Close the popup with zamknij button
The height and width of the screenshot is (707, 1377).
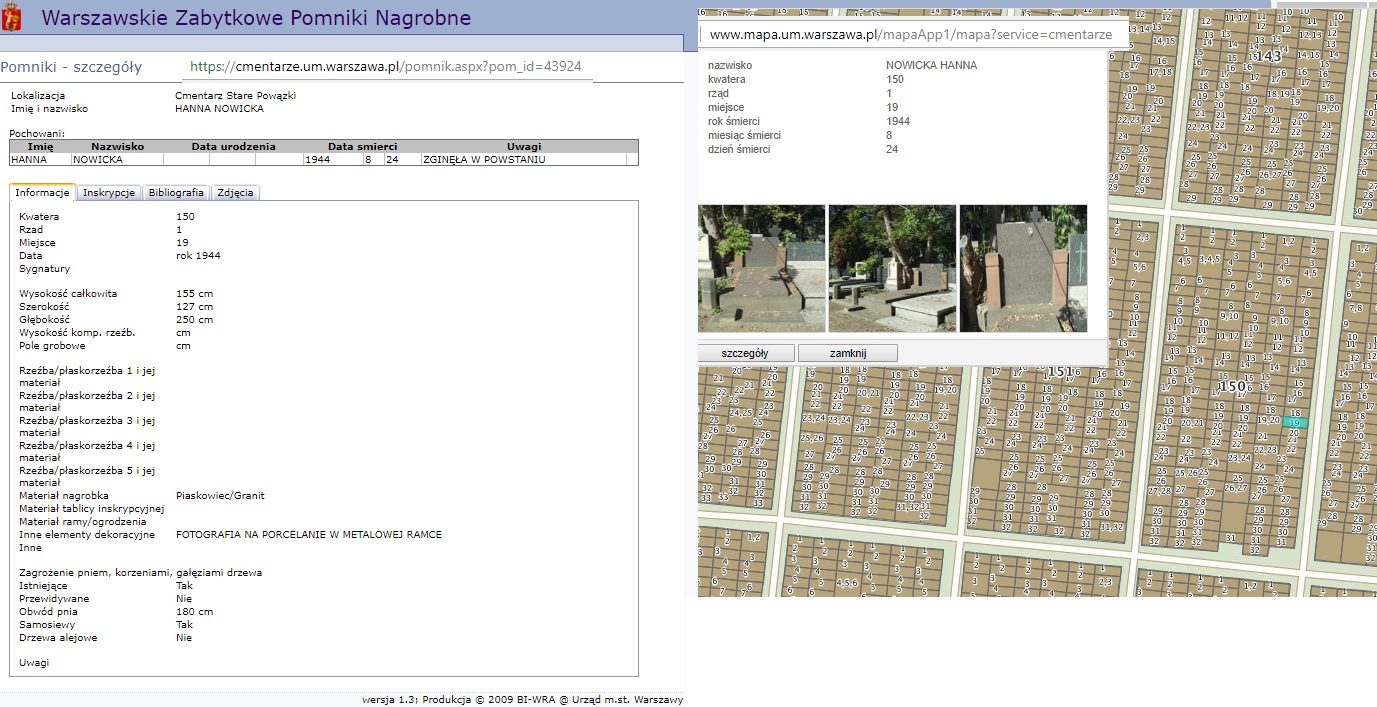[847, 353]
